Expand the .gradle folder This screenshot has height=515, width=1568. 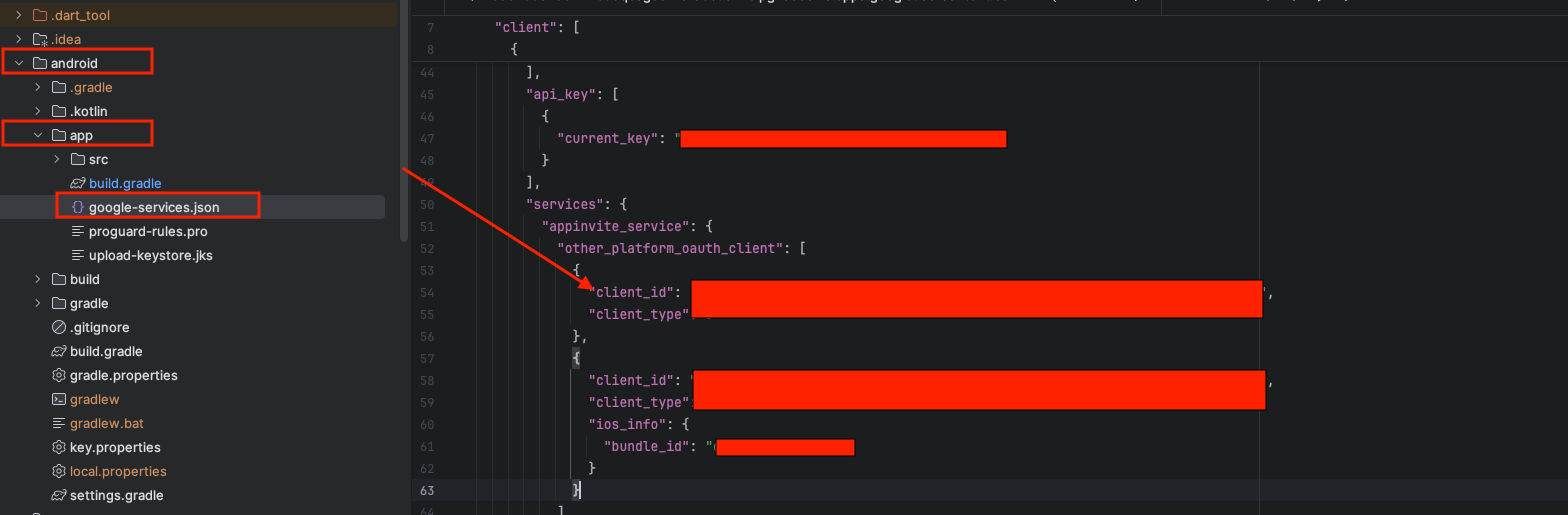(38, 87)
